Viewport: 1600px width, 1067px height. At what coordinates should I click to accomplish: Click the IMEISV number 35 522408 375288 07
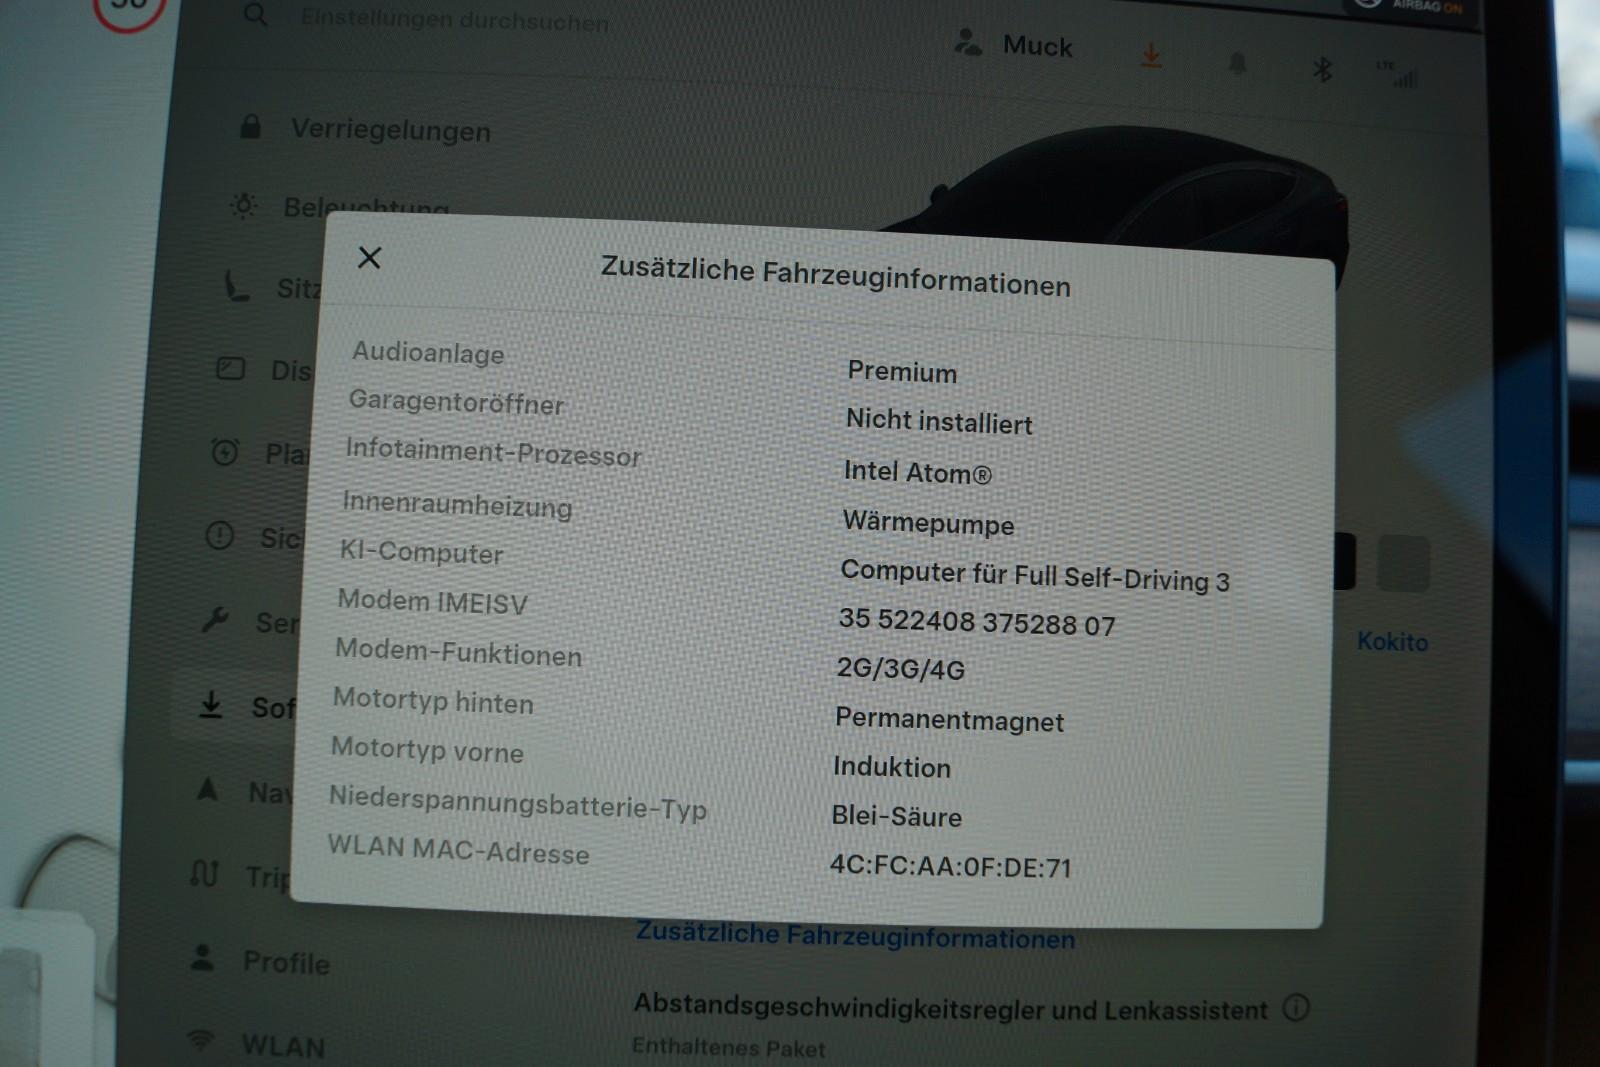click(x=977, y=622)
